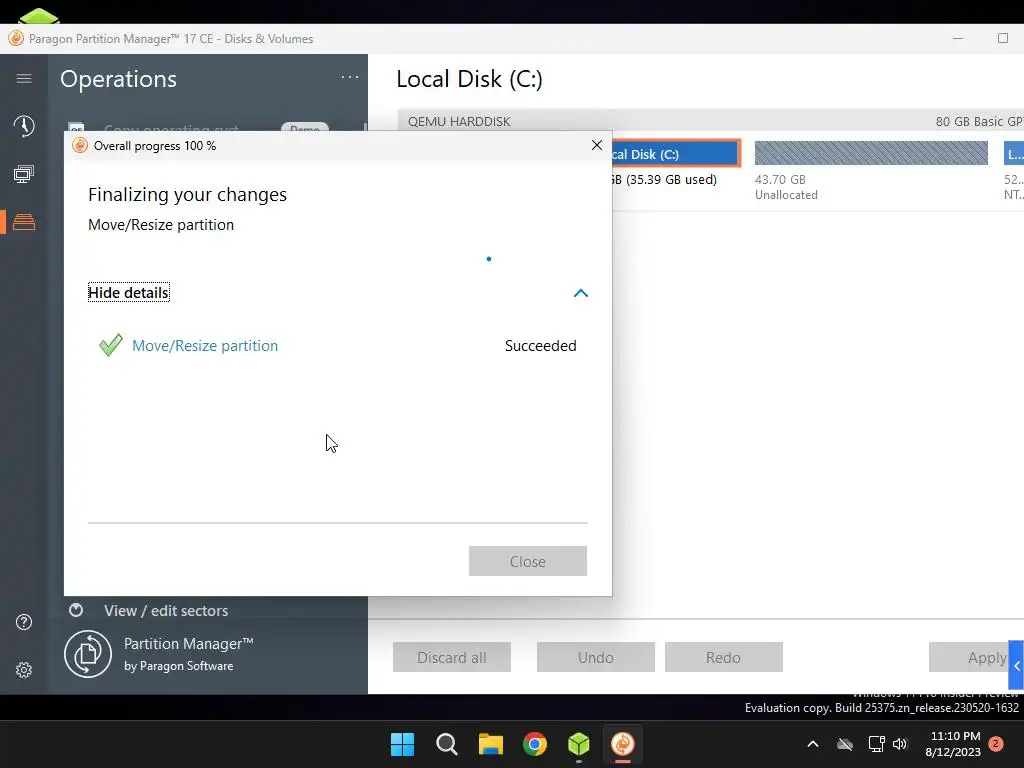Click the QEMU HARDDISK disk header
The image size is (1024, 768).
(x=711, y=121)
